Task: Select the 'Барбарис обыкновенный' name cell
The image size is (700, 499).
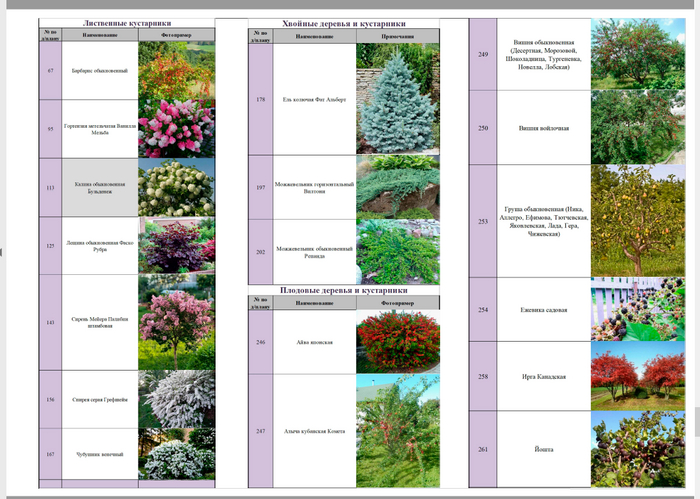Action: (x=100, y=71)
